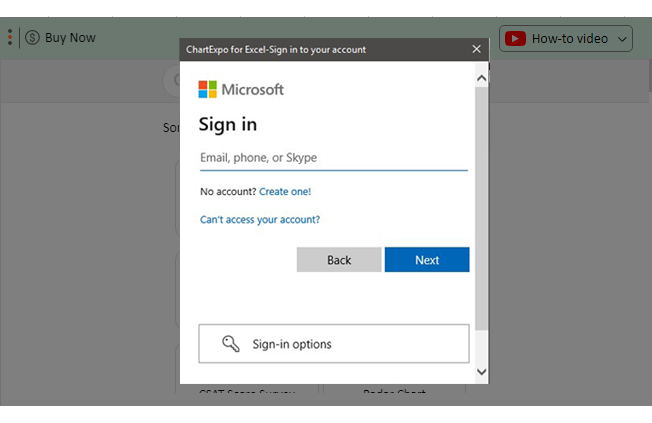This screenshot has width=652, height=423.
Task: Open the Create one! link
Action: pos(285,191)
